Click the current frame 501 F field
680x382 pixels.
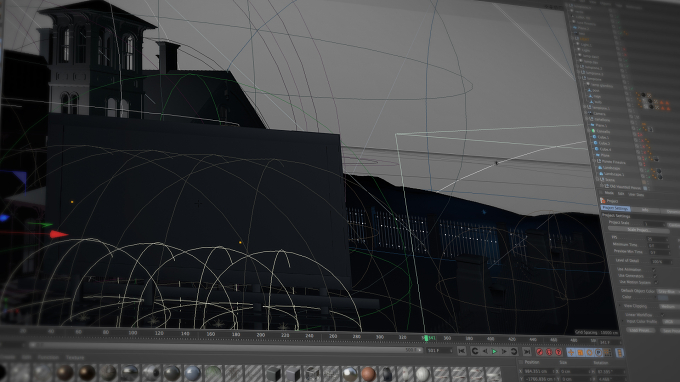point(439,350)
